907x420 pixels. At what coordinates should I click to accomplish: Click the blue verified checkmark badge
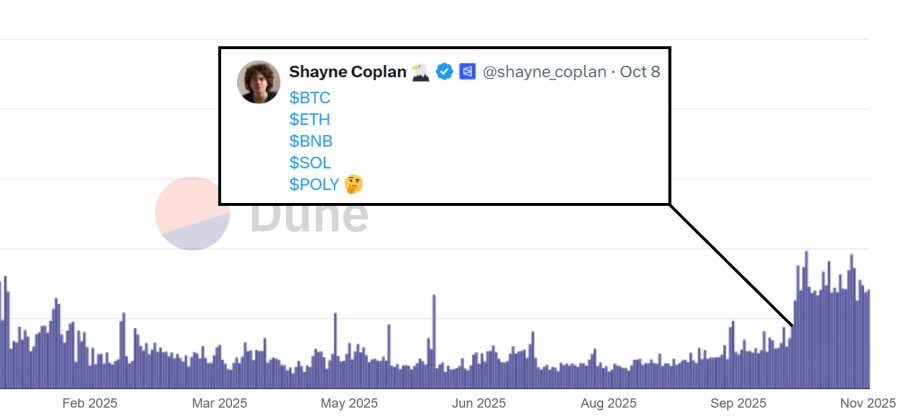pos(444,72)
